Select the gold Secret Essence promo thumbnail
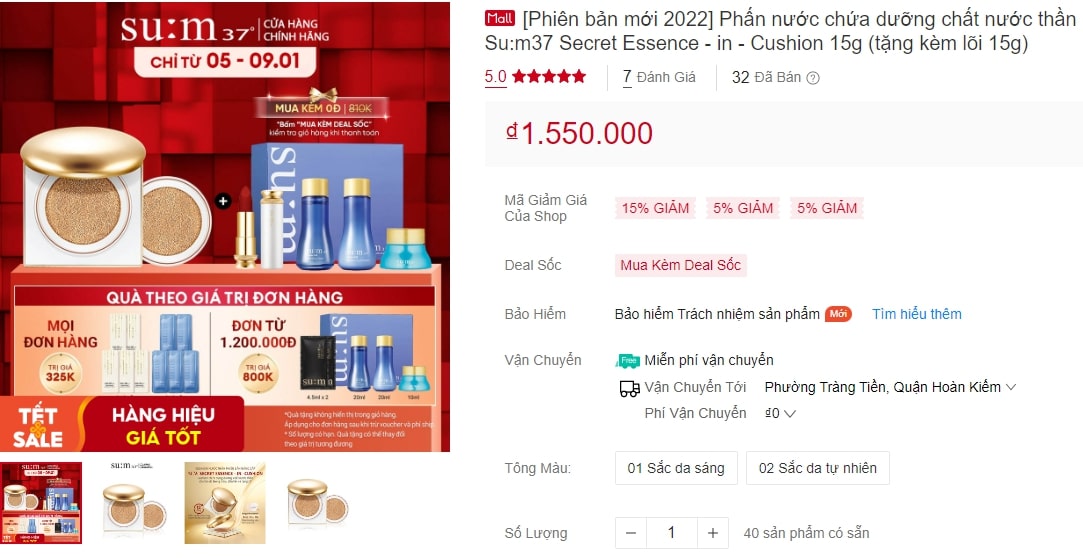The image size is (1083, 558). click(x=225, y=503)
